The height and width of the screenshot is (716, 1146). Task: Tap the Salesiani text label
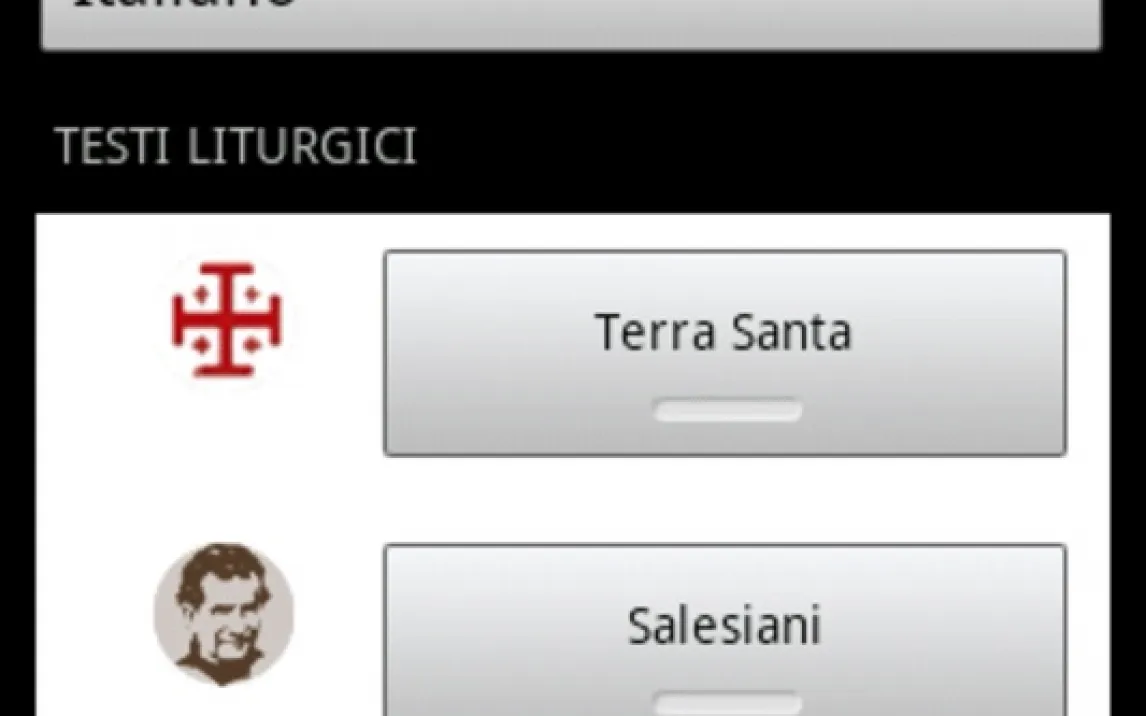(x=724, y=625)
